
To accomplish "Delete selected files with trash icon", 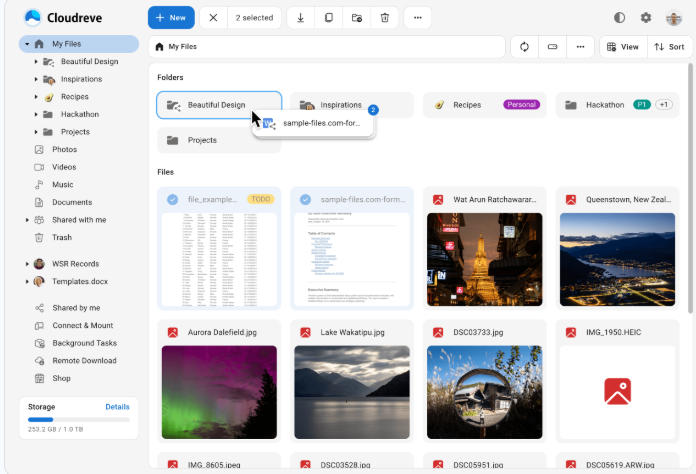I will 385,18.
